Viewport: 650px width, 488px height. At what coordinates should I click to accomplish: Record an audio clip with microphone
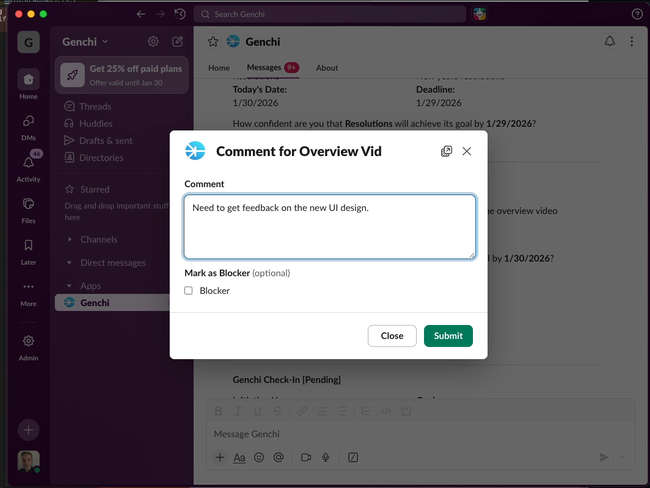click(326, 458)
